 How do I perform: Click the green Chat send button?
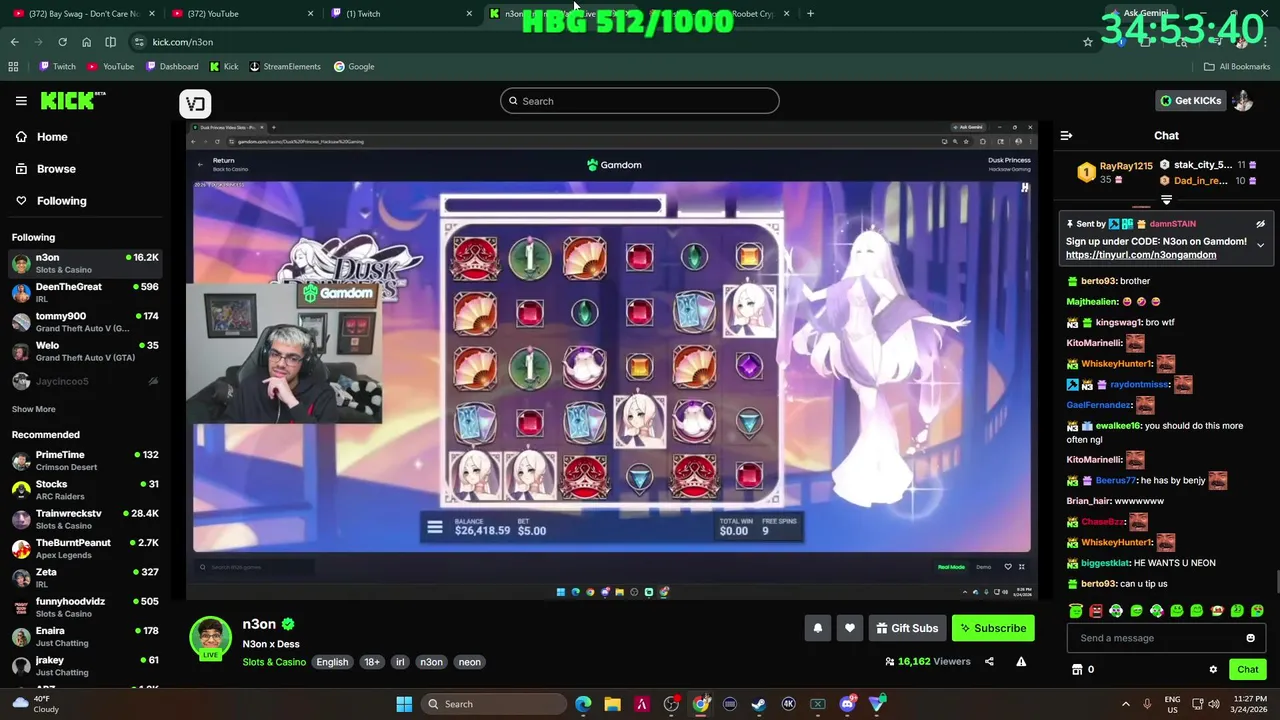point(1248,670)
